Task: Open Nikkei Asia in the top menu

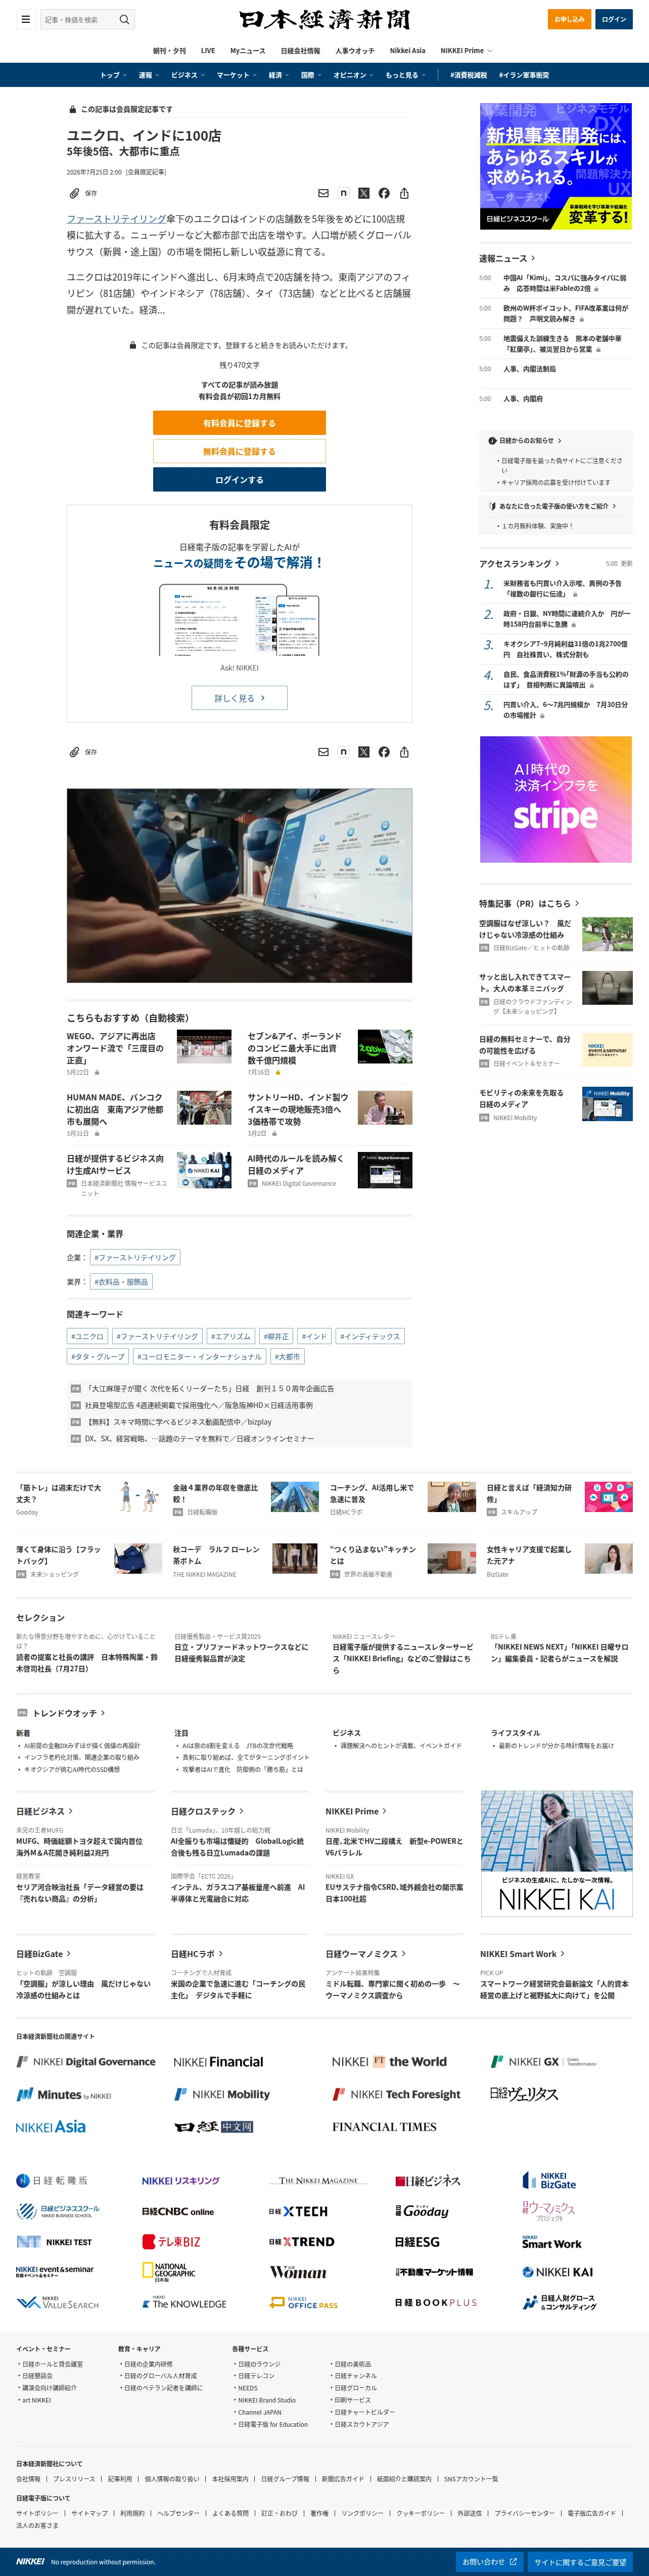Action: (x=407, y=50)
